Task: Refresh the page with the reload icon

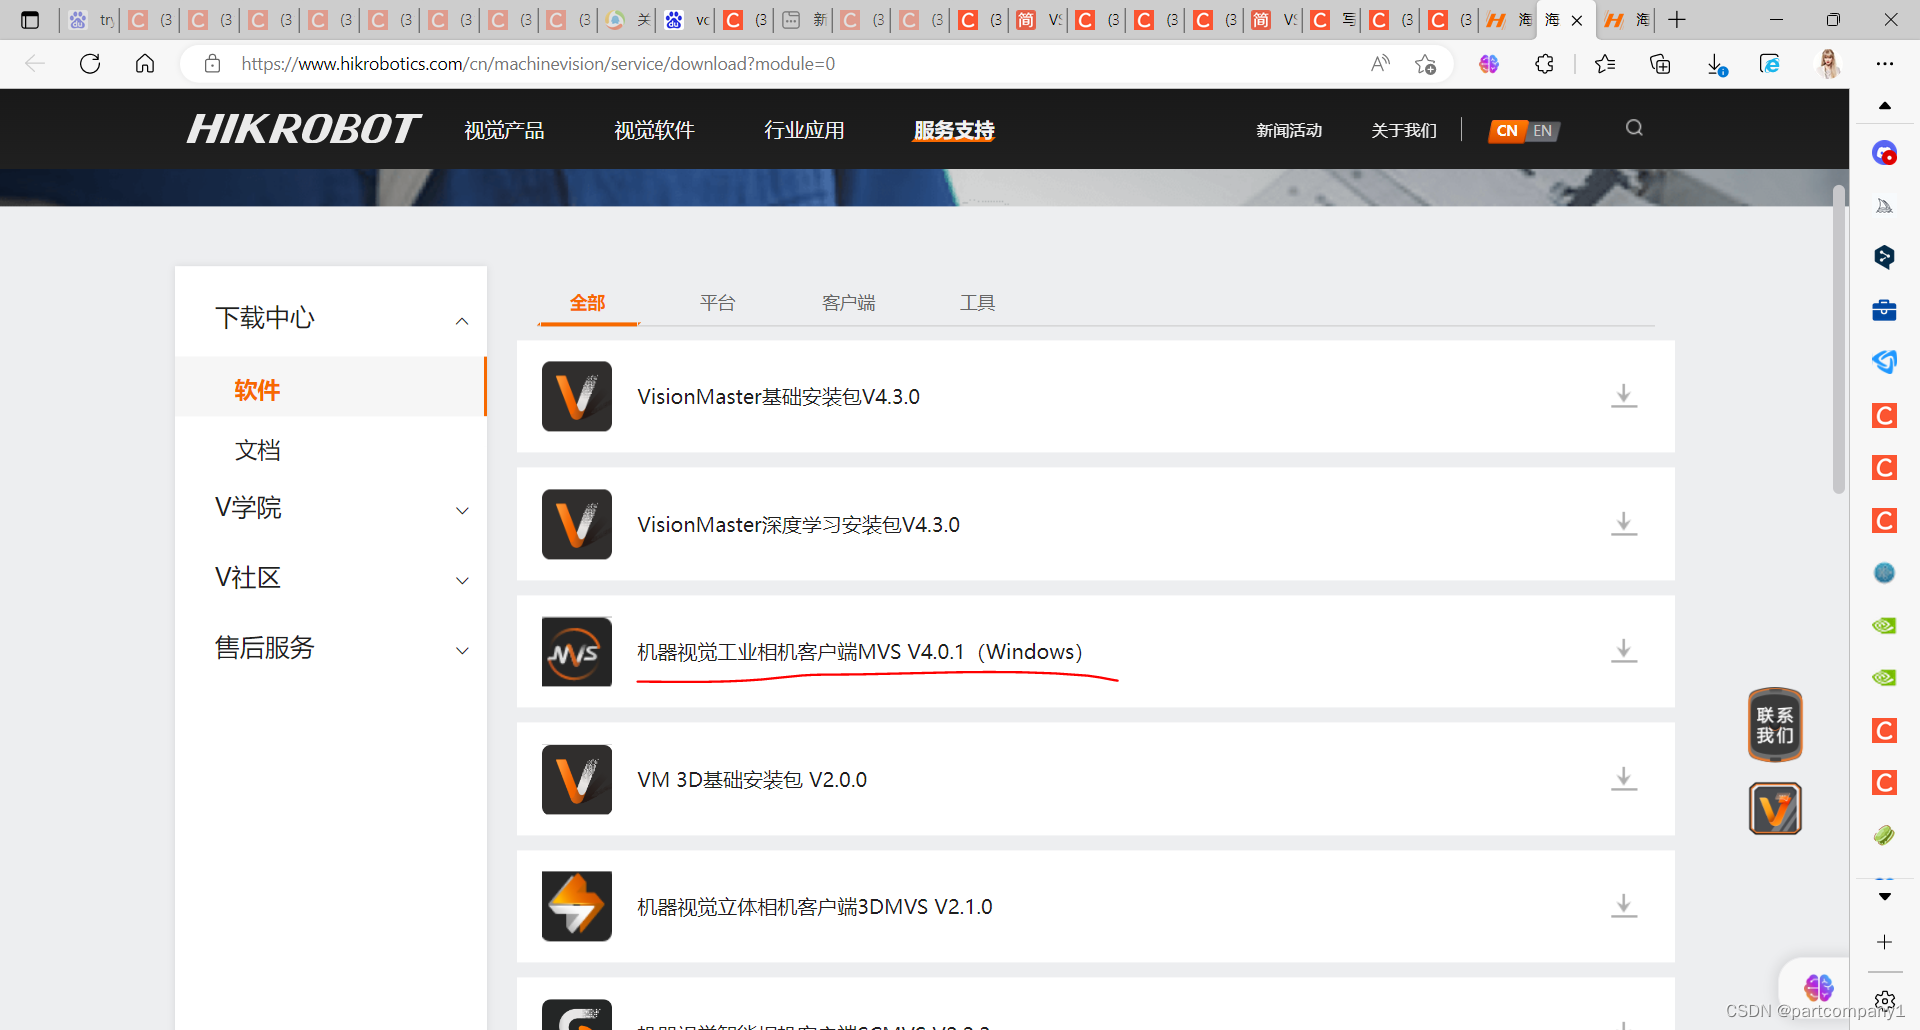Action: (90, 64)
